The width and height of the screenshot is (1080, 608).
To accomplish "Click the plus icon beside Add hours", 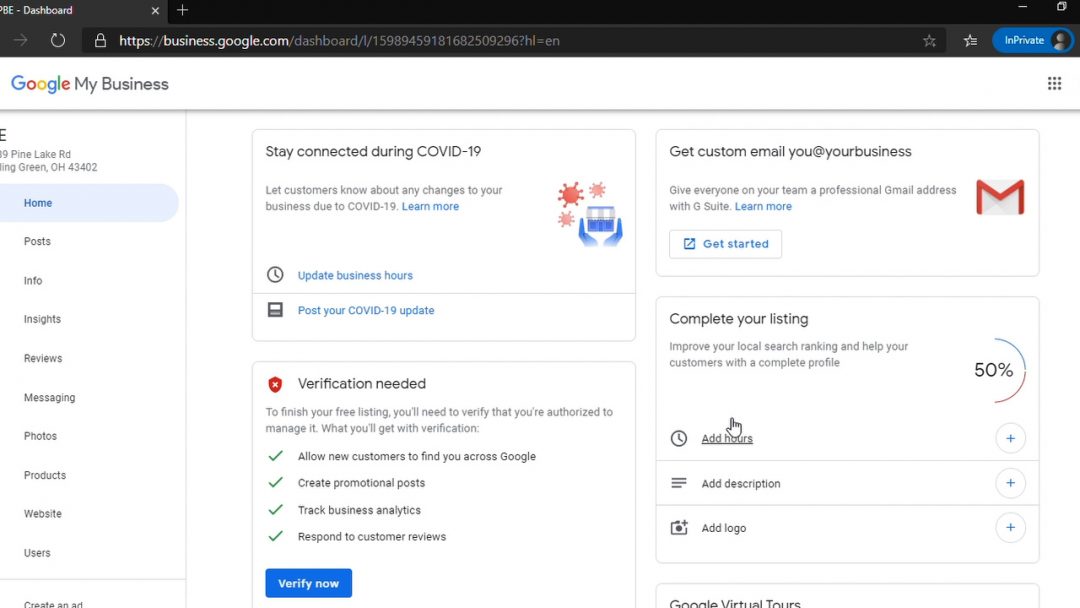I will click(1010, 439).
